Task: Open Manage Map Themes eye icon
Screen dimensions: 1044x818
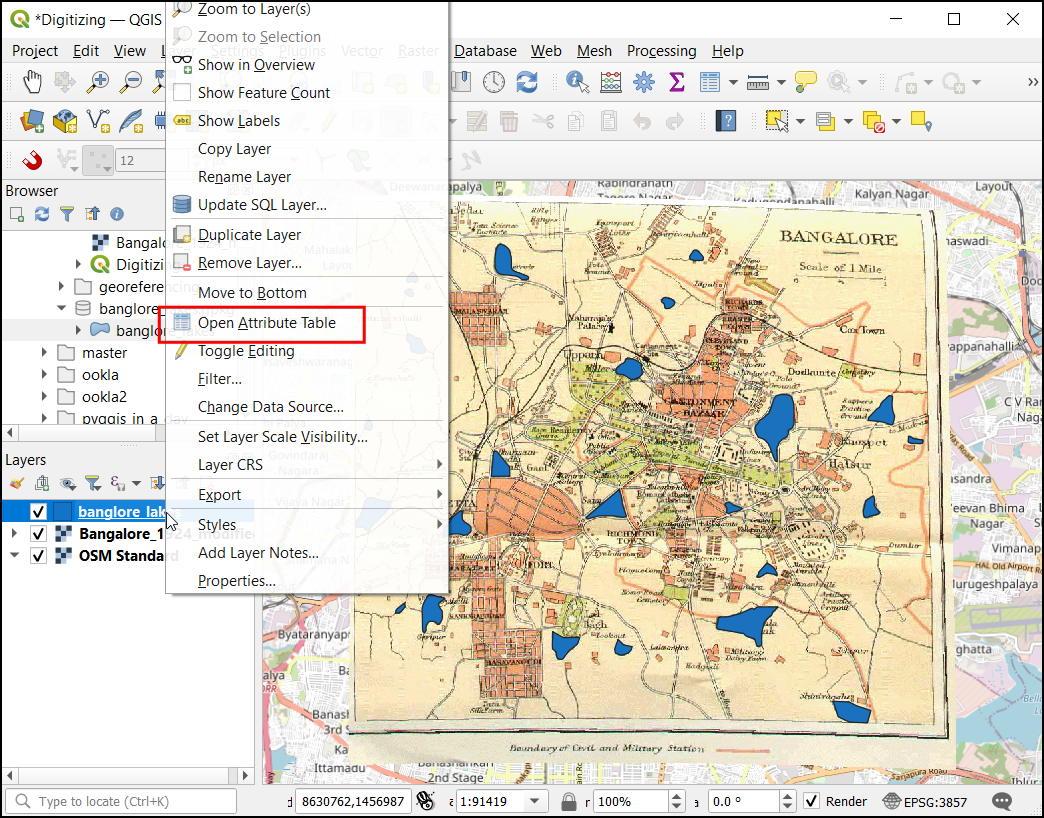Action: click(67, 483)
